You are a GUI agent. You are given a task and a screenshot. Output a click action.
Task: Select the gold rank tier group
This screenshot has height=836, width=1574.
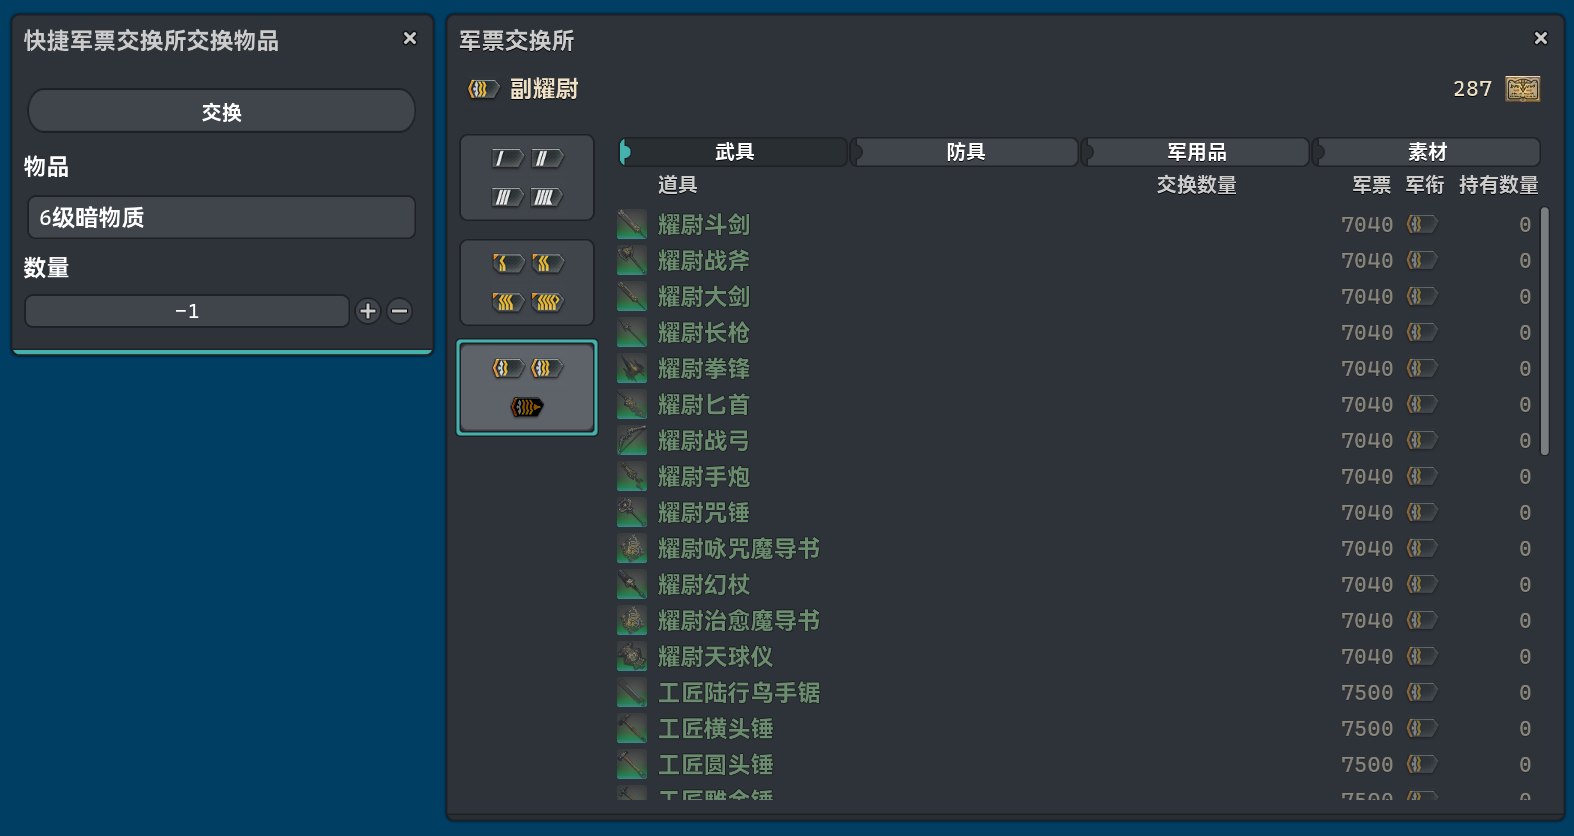pos(527,283)
